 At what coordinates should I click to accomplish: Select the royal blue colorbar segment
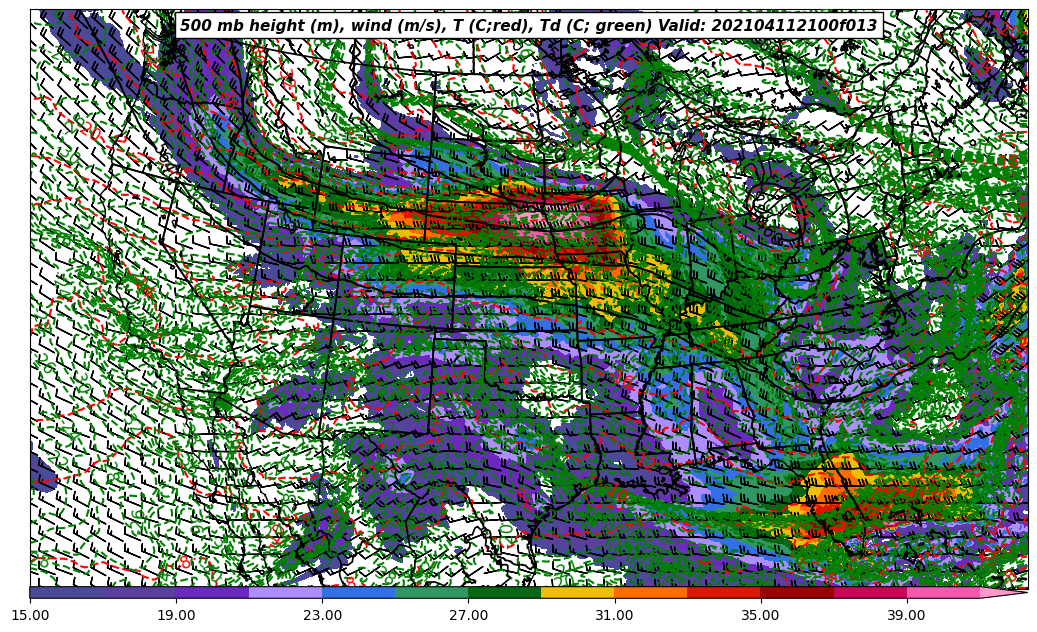[x=358, y=592]
